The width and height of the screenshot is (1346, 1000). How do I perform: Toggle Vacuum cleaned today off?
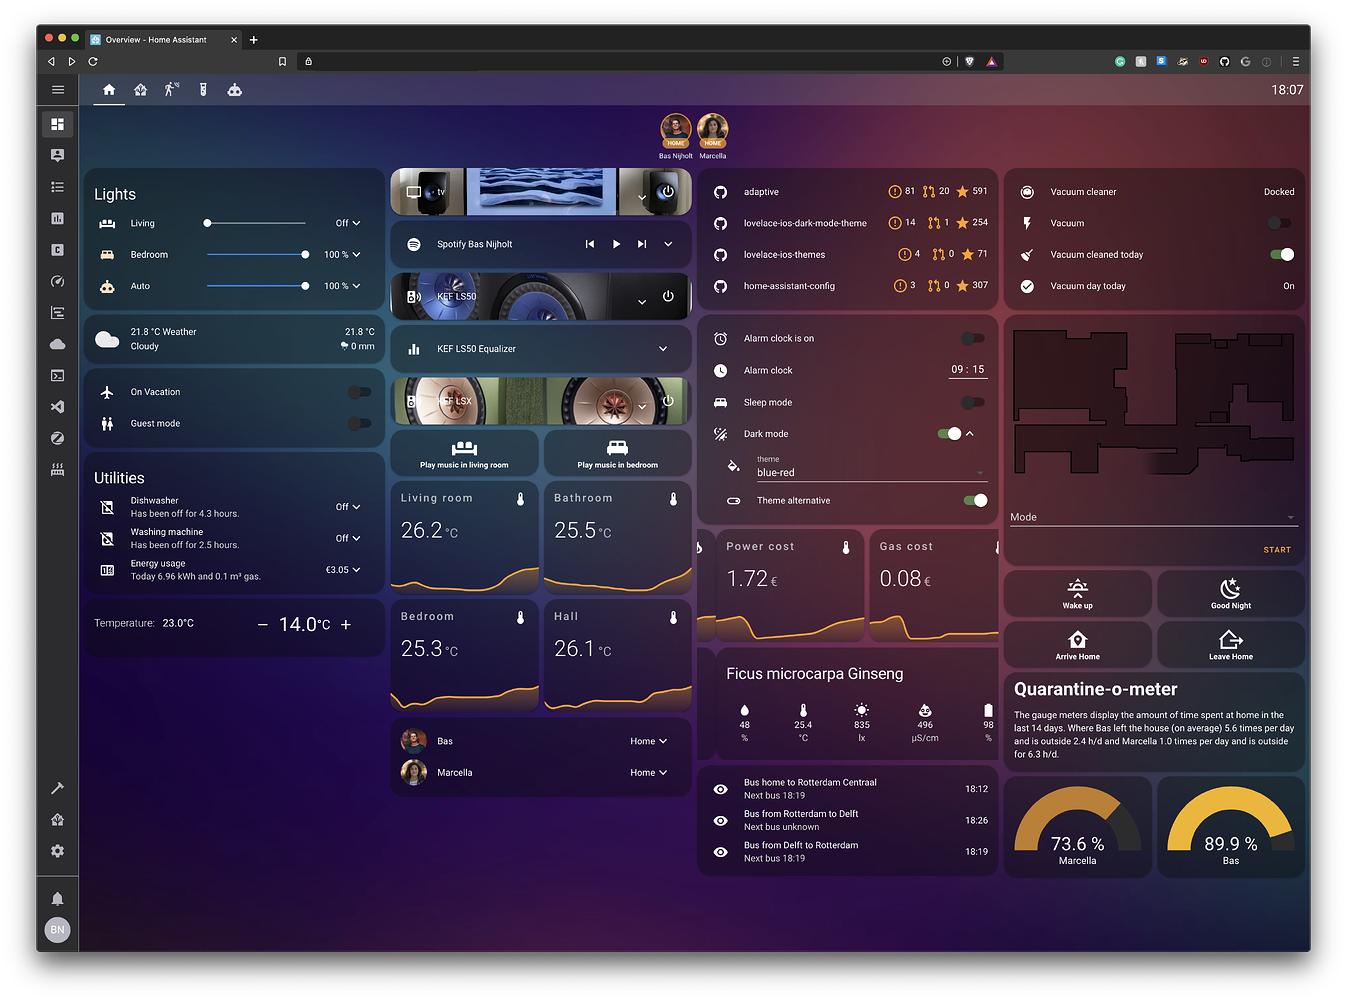(x=1281, y=254)
